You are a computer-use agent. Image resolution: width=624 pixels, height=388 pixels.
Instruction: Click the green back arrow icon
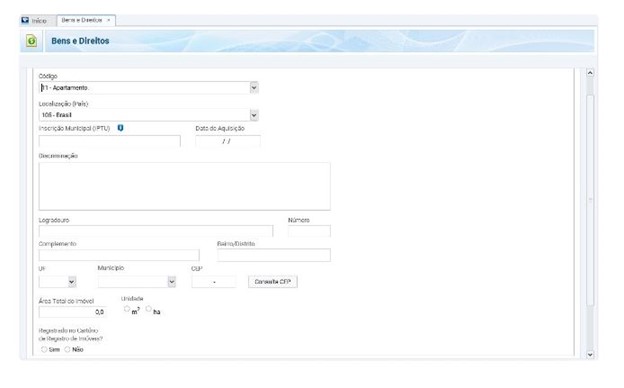(x=31, y=41)
